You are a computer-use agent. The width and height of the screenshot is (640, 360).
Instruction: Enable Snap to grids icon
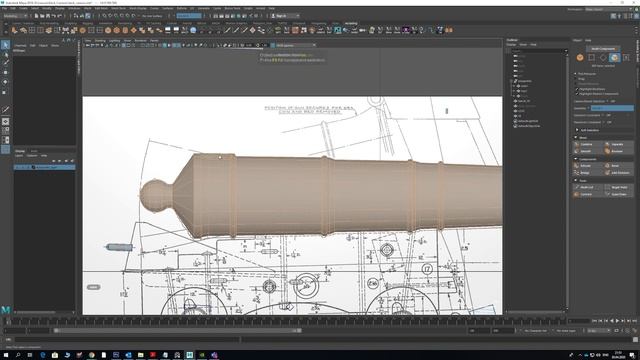pos(104,16)
